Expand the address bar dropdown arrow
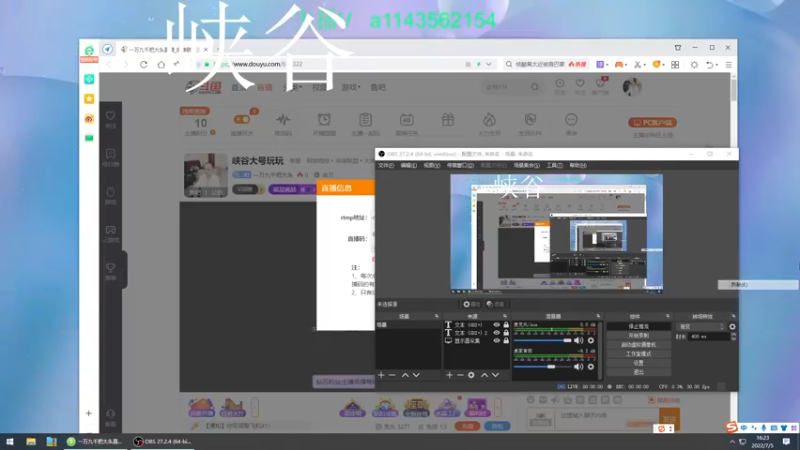The image size is (800, 450). point(489,64)
